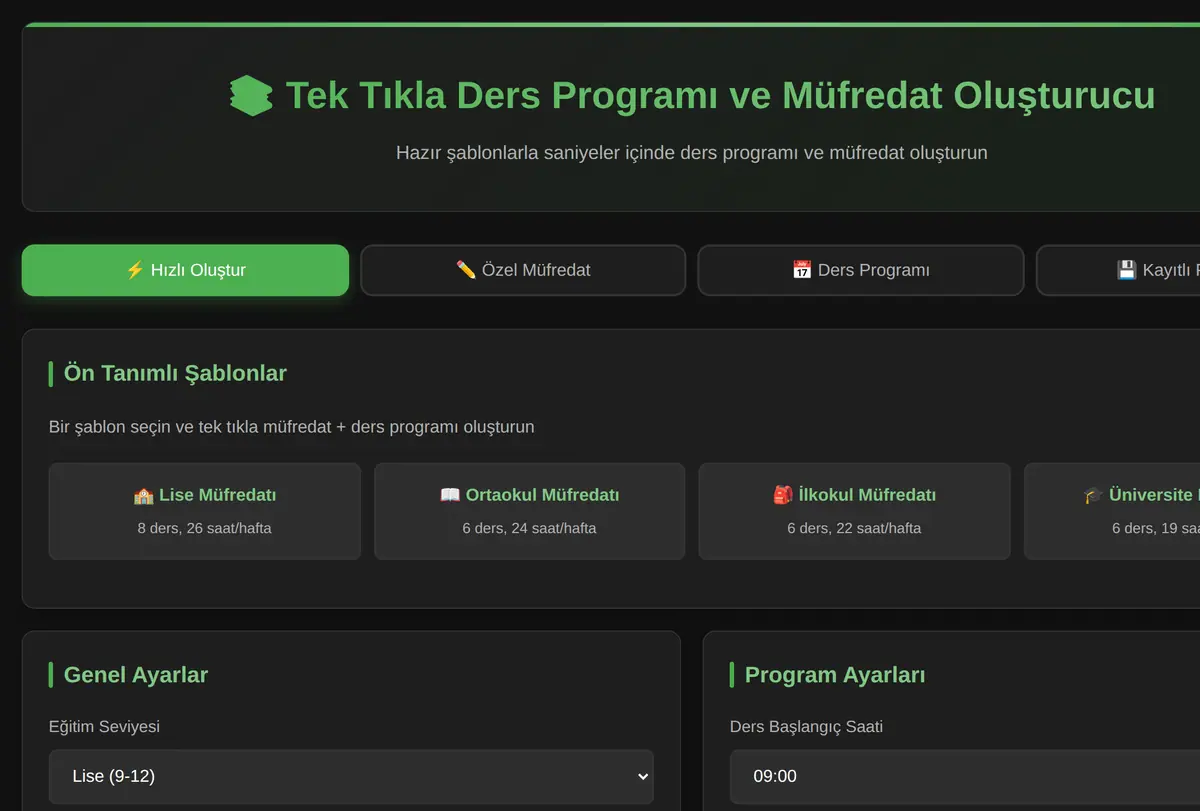The height and width of the screenshot is (811, 1200).
Task: Click the text '8 ders, 26 saat/hafta'
Action: [205, 528]
